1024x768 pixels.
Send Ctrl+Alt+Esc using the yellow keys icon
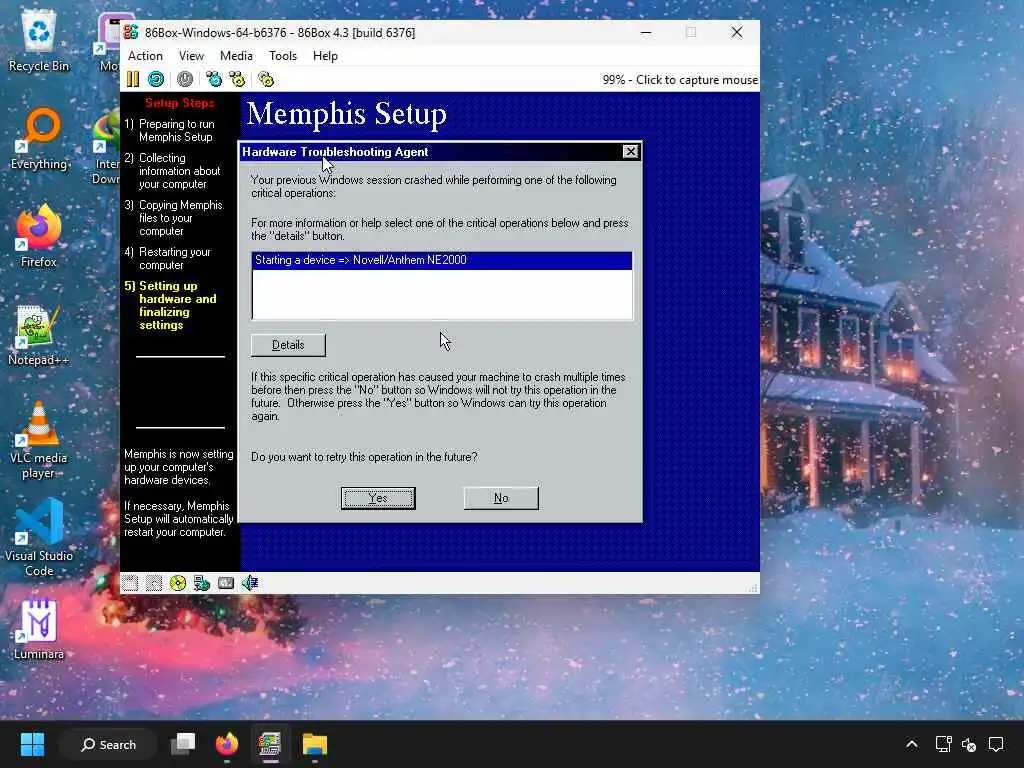click(x=237, y=80)
